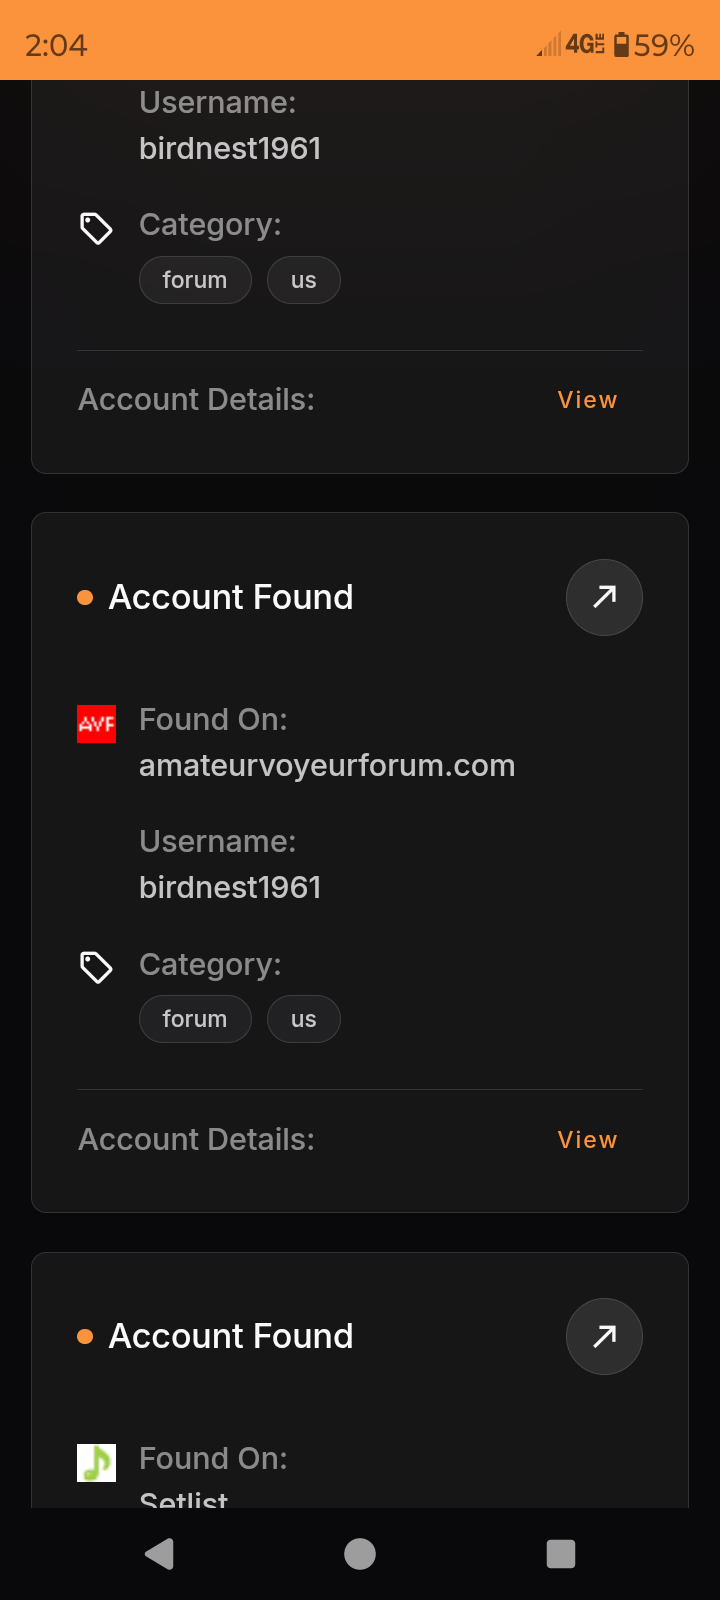Tap the signal strength icon in status bar
Screen dimensions: 720x1600
tap(548, 45)
